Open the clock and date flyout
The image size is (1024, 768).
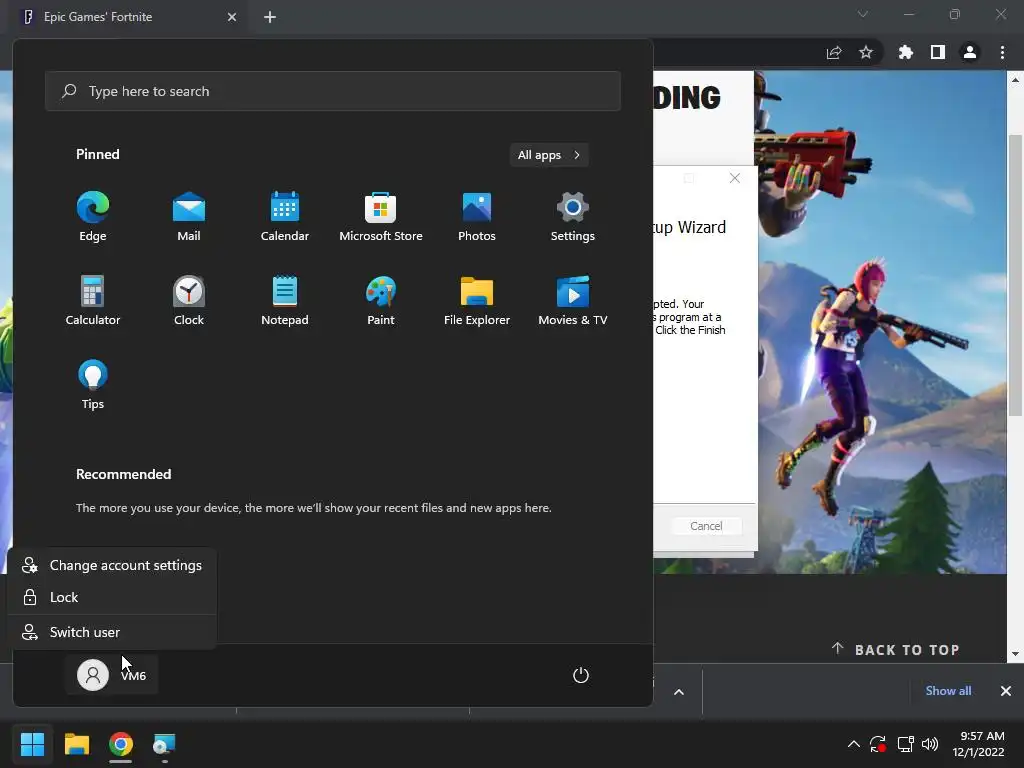[x=979, y=744]
